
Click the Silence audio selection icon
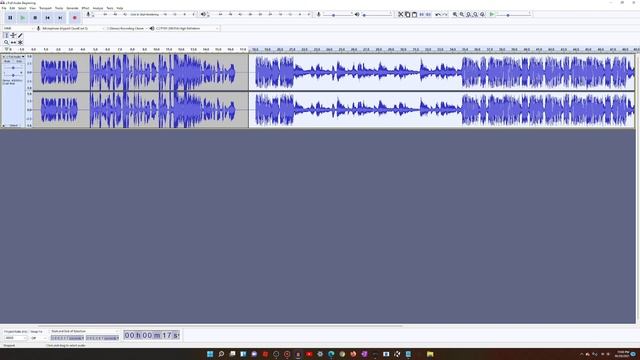[x=428, y=14]
